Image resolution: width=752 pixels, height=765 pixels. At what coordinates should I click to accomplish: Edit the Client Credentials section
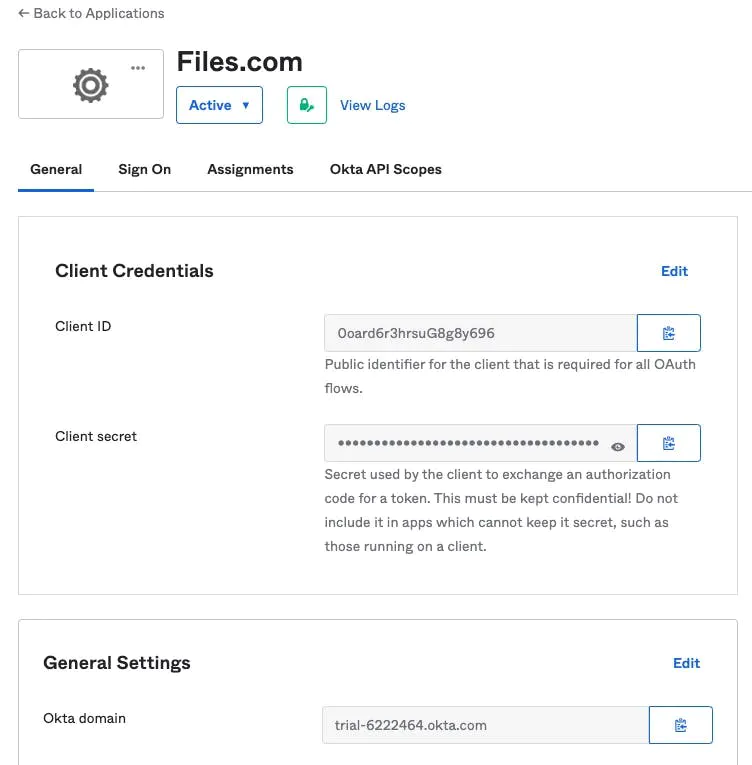tap(674, 271)
